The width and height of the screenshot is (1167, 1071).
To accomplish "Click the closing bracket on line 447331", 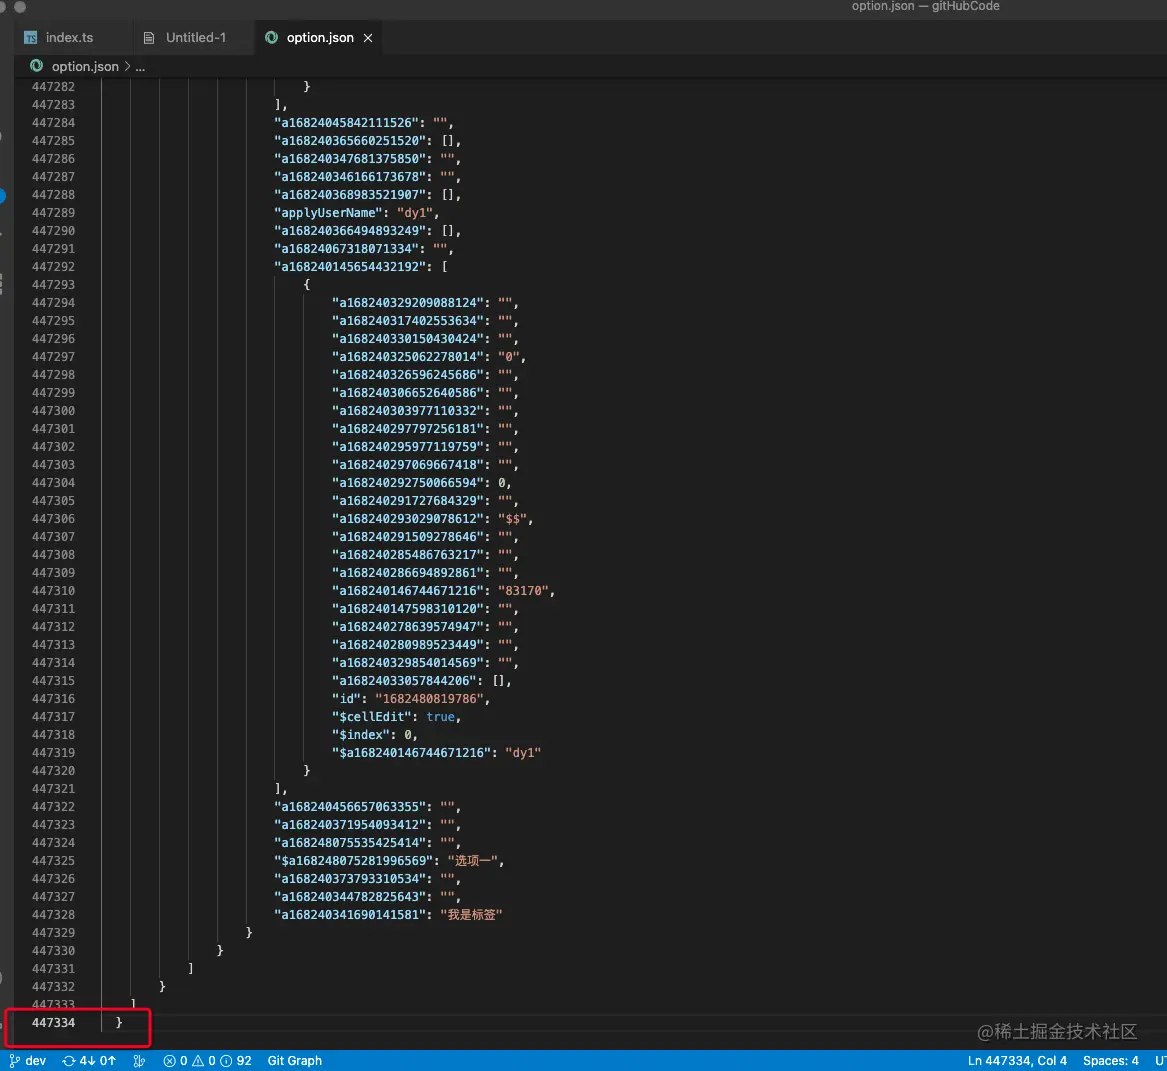I will coord(191,968).
